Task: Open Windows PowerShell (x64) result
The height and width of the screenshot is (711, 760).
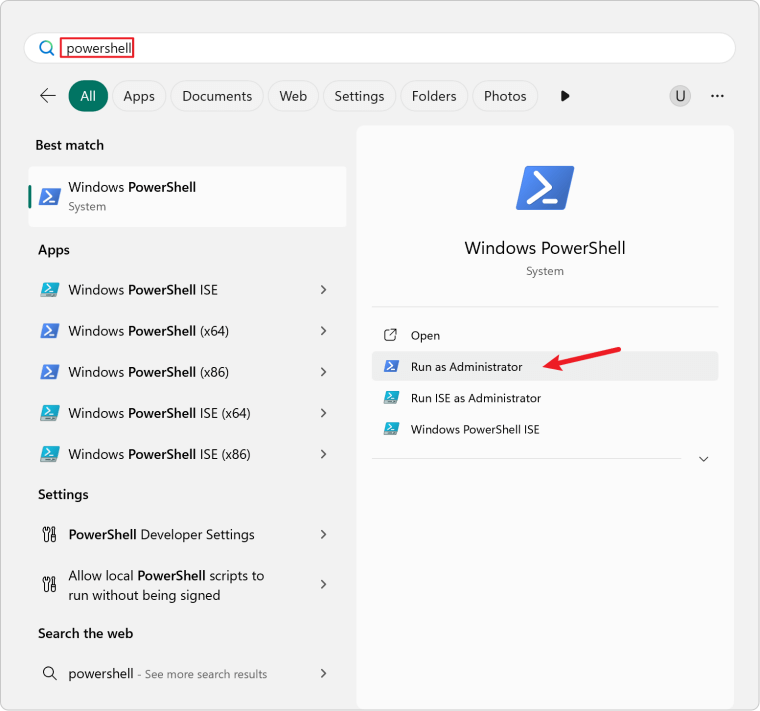Action: coord(188,331)
